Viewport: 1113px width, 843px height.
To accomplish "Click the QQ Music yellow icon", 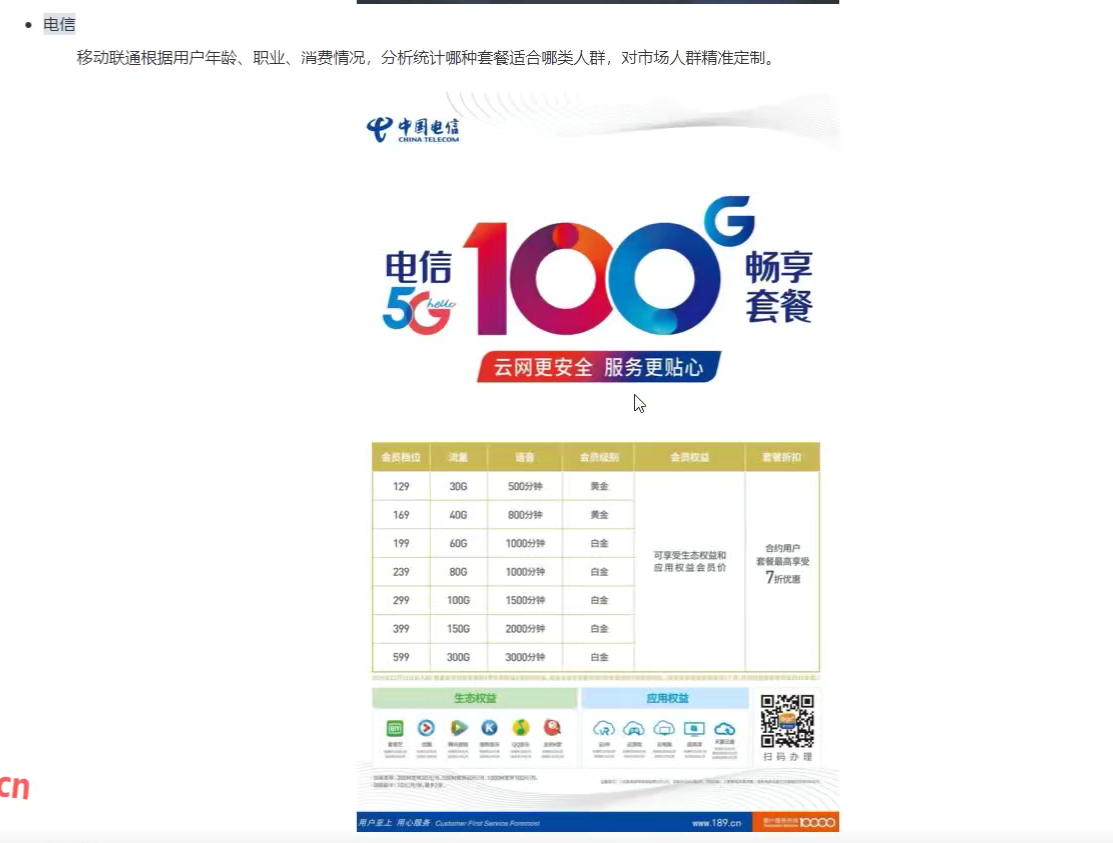I will coord(520,728).
